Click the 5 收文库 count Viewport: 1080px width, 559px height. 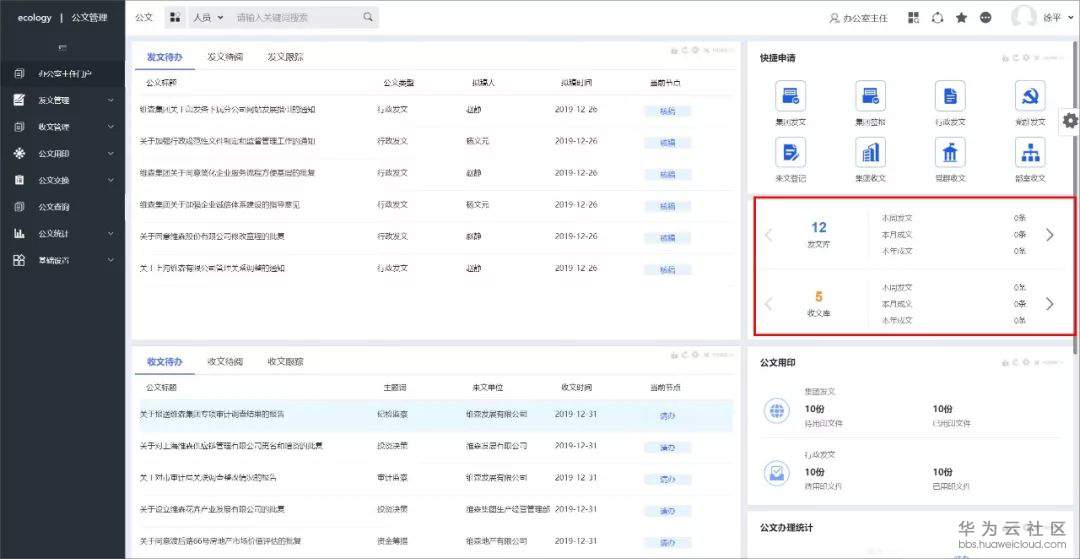[818, 297]
